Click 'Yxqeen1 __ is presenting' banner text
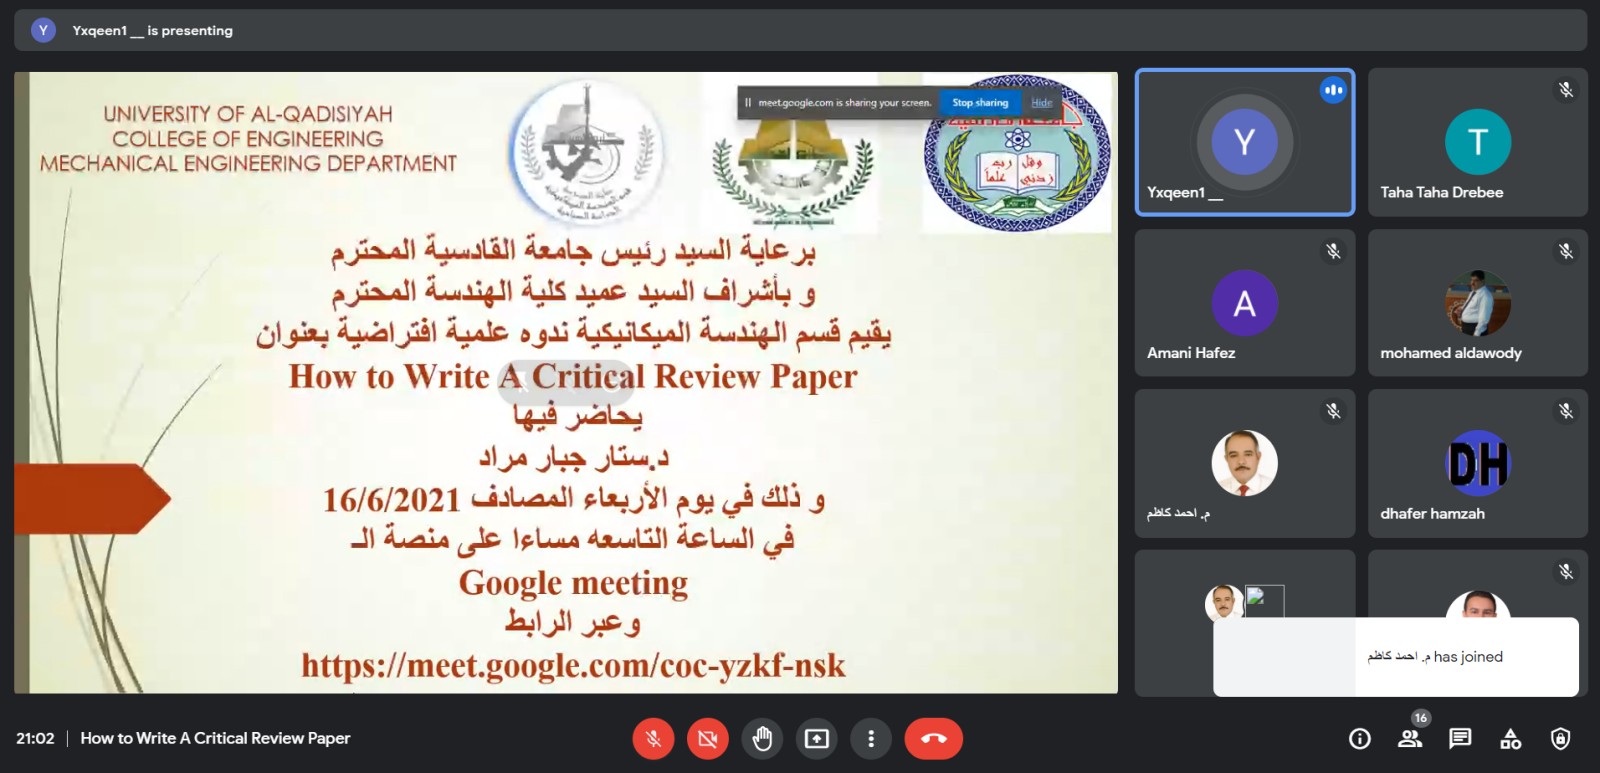The height and width of the screenshot is (773, 1600). click(152, 31)
